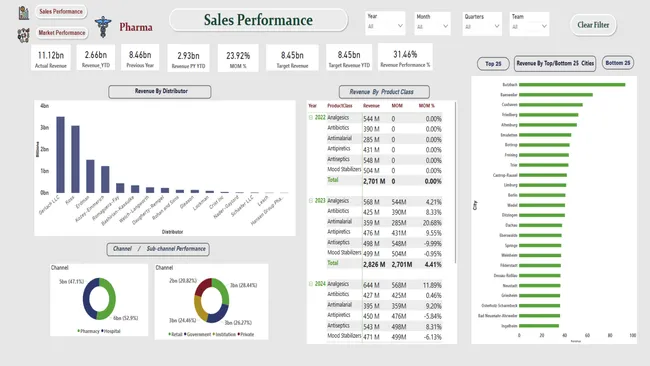The width and height of the screenshot is (650, 366).
Task: Select 2024 Mood Stabilizers revenue 471 M
Action: point(371,337)
